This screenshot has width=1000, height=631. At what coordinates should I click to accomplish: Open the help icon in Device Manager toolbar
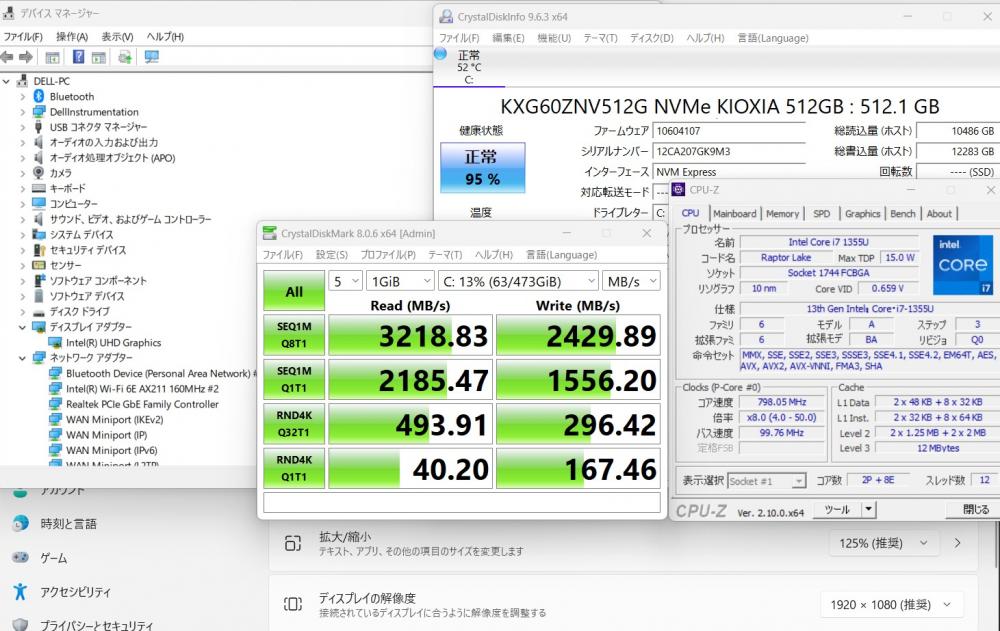click(78, 57)
